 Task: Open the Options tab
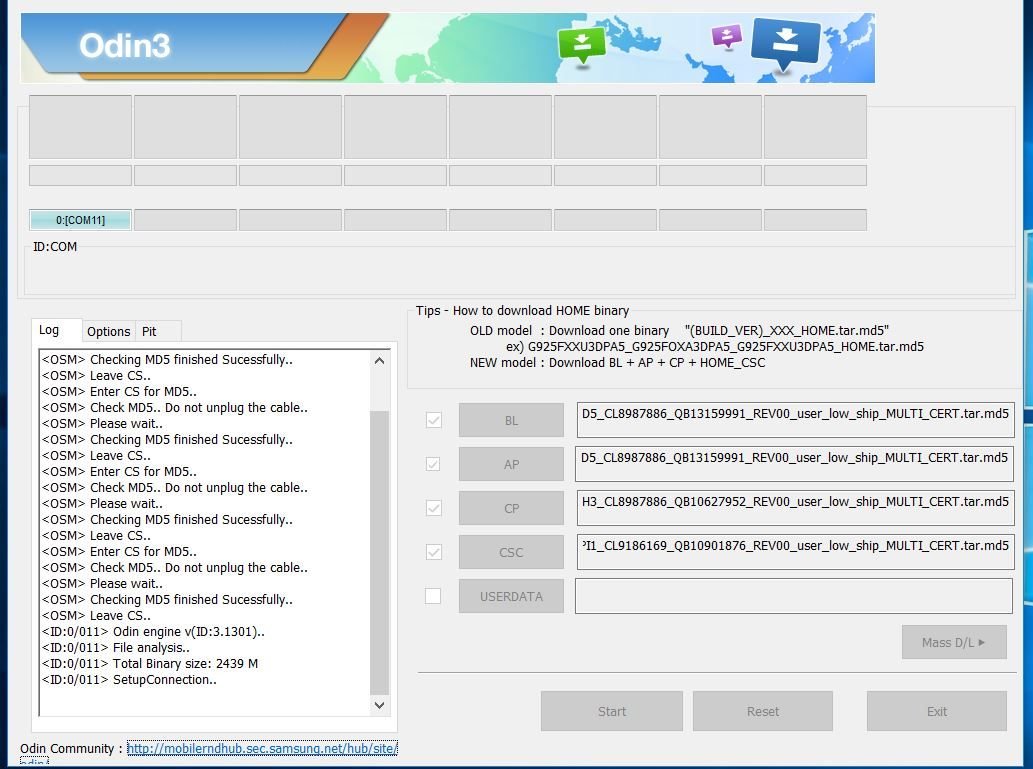click(x=109, y=331)
